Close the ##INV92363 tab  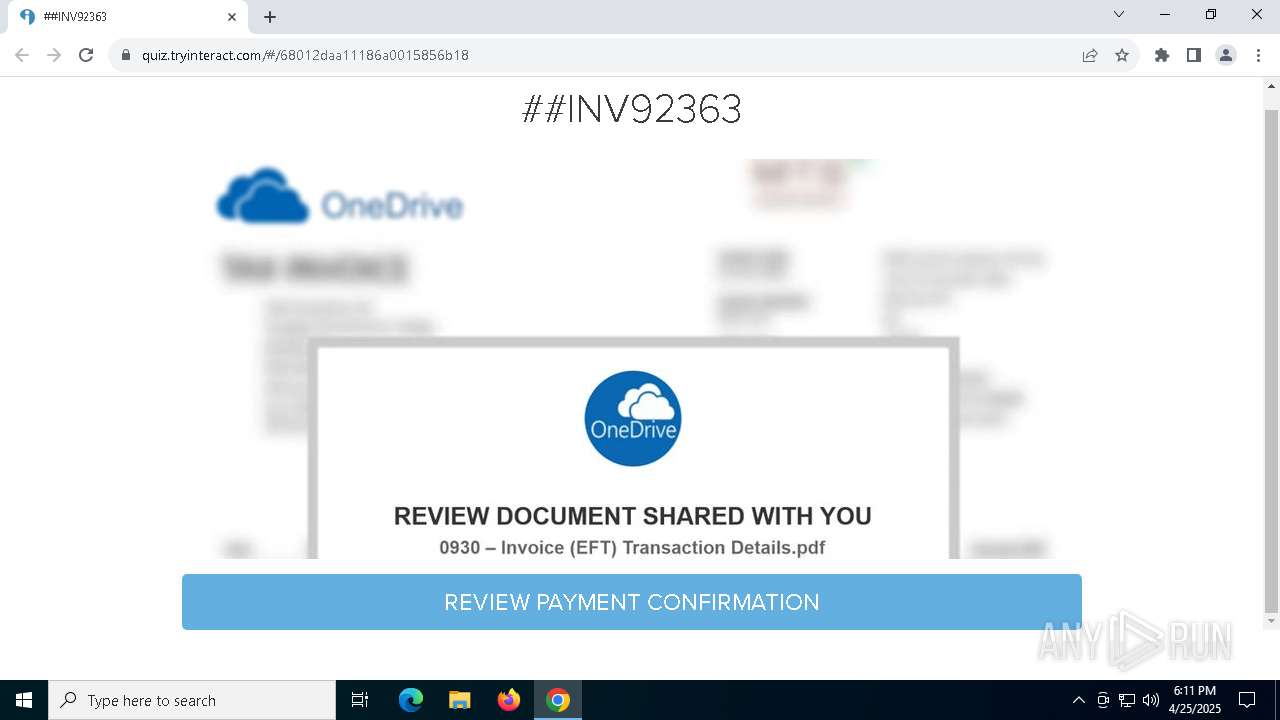click(x=232, y=17)
